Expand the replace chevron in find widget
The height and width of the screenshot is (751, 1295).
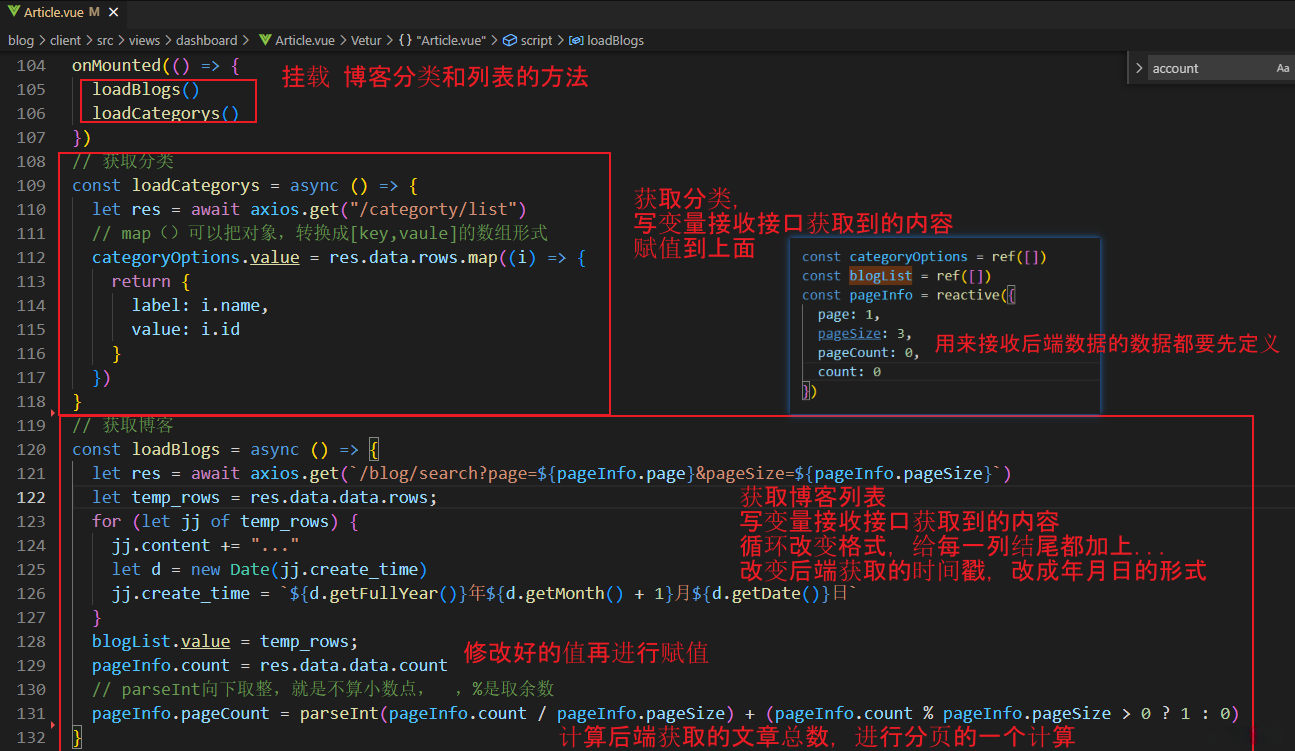(1139, 68)
